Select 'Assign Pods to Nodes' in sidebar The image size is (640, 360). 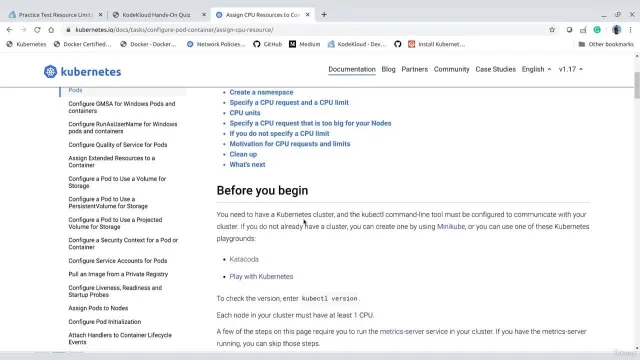[98, 308]
